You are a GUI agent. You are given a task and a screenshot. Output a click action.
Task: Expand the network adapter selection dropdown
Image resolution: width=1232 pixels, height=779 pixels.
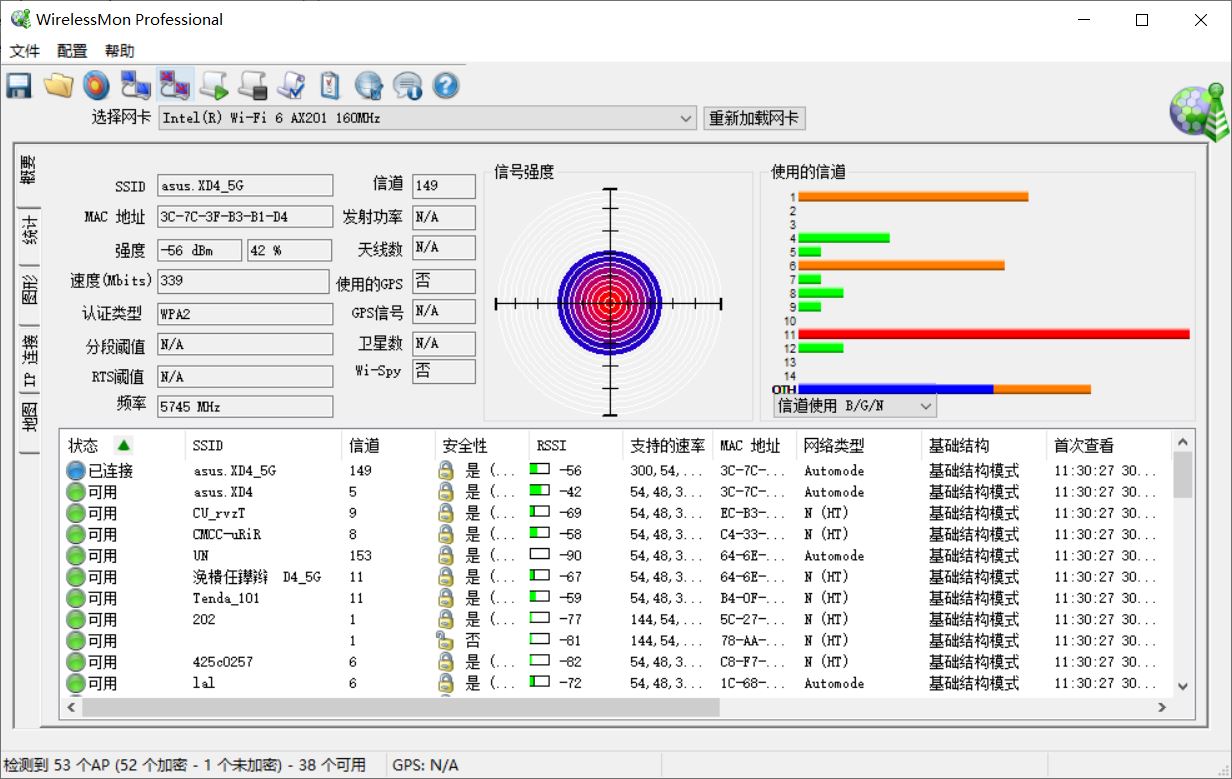click(686, 118)
